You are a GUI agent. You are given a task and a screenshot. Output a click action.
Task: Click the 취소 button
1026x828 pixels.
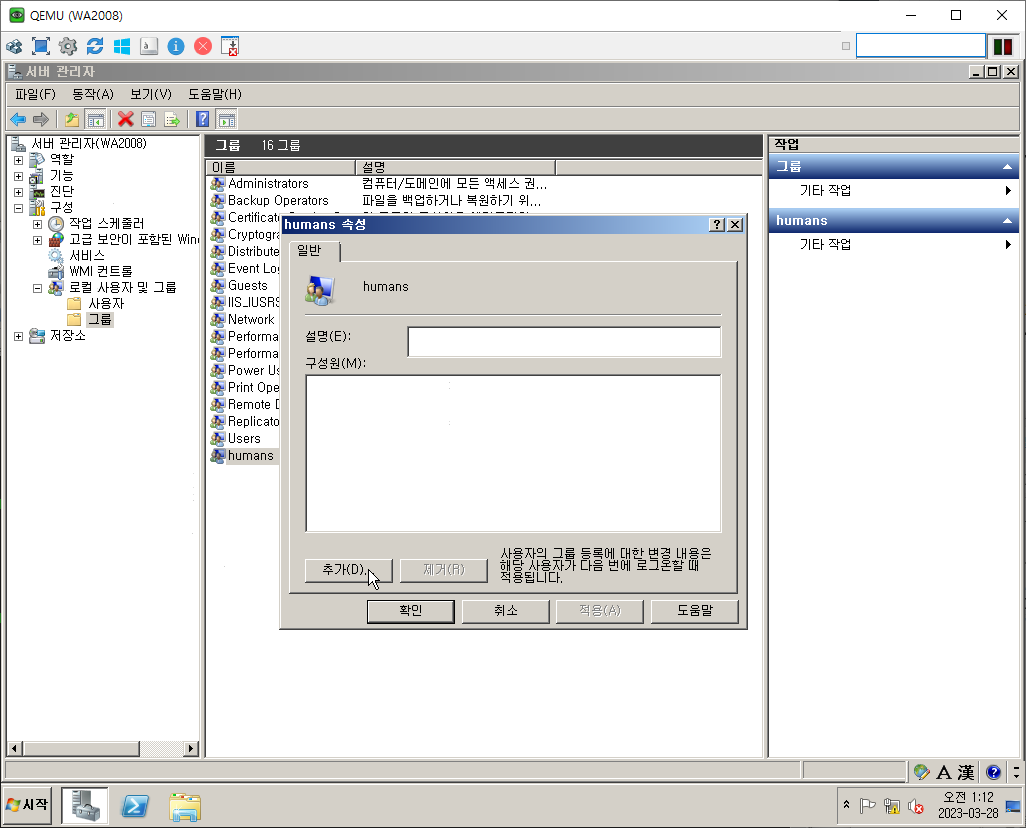(506, 611)
